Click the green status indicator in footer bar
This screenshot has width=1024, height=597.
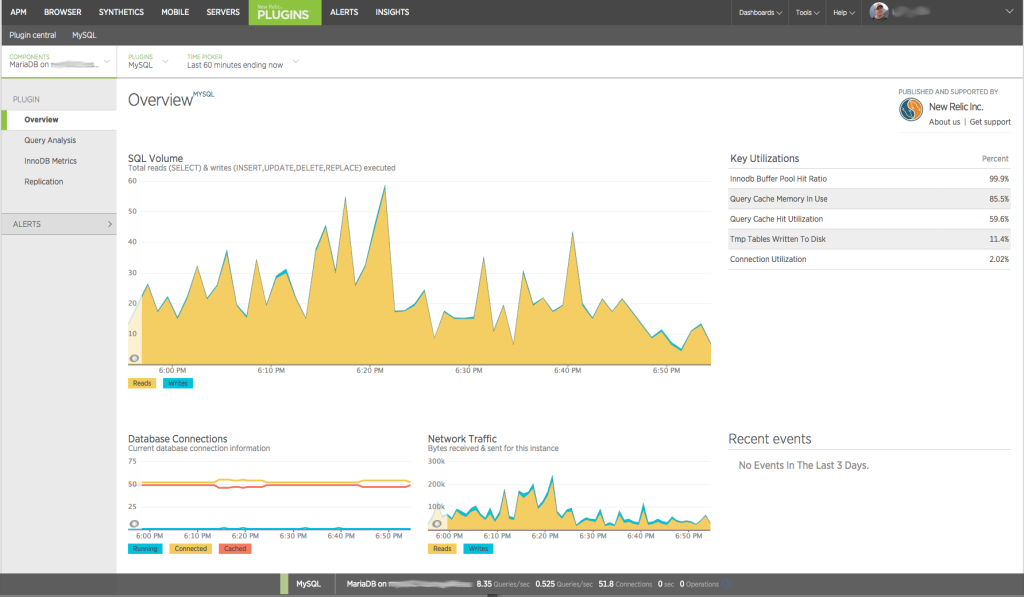(x=284, y=584)
